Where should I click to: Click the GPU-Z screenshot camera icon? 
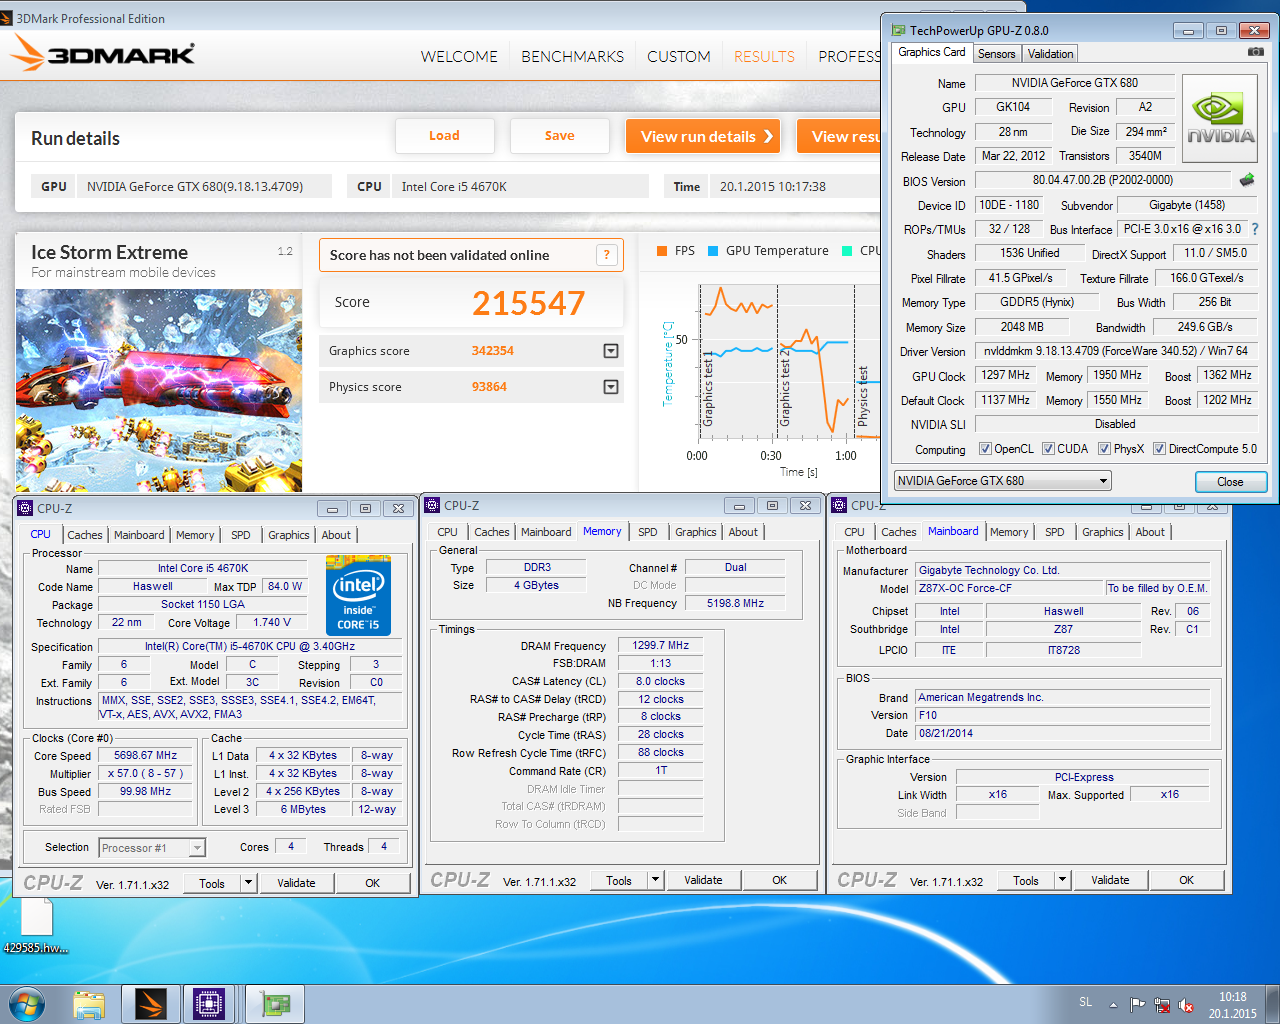(1256, 52)
